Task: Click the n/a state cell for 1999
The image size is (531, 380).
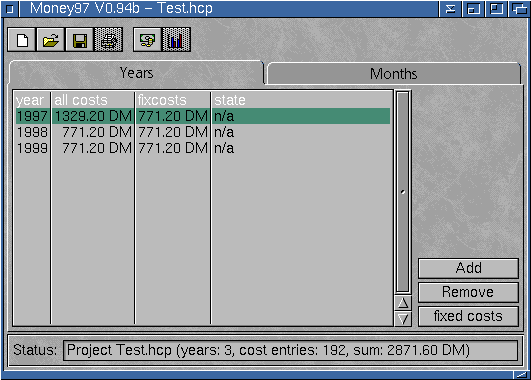Action: coord(224,148)
